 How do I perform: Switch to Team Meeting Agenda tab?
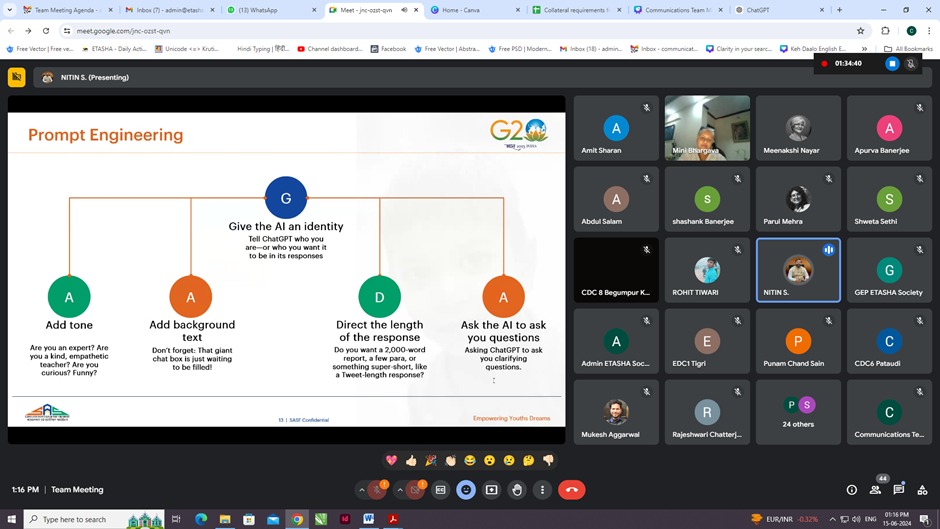68,10
